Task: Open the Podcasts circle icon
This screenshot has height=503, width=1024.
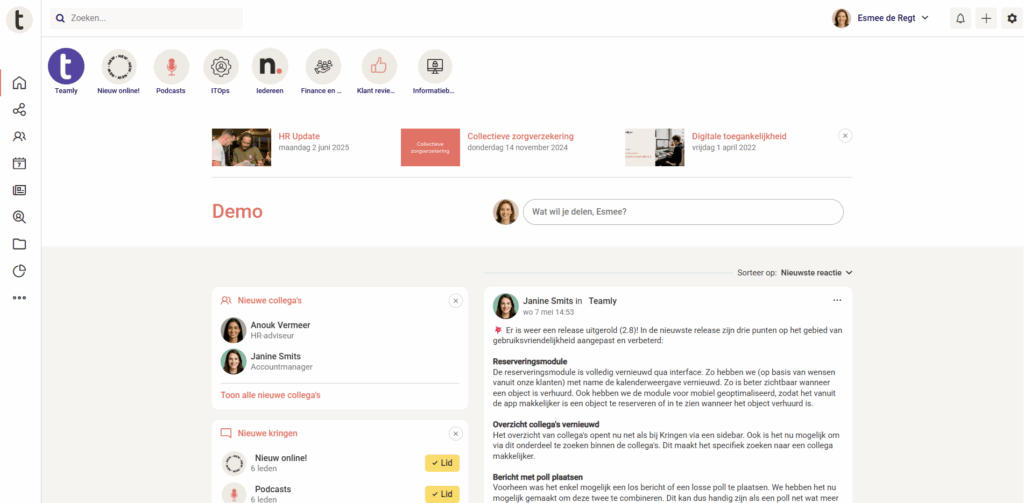Action: click(171, 67)
